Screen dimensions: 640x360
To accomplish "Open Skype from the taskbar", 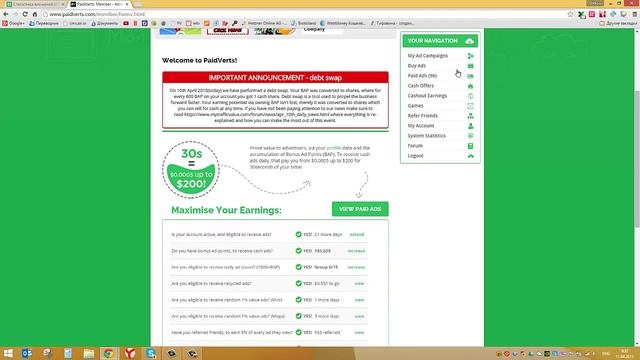I will 151,353.
